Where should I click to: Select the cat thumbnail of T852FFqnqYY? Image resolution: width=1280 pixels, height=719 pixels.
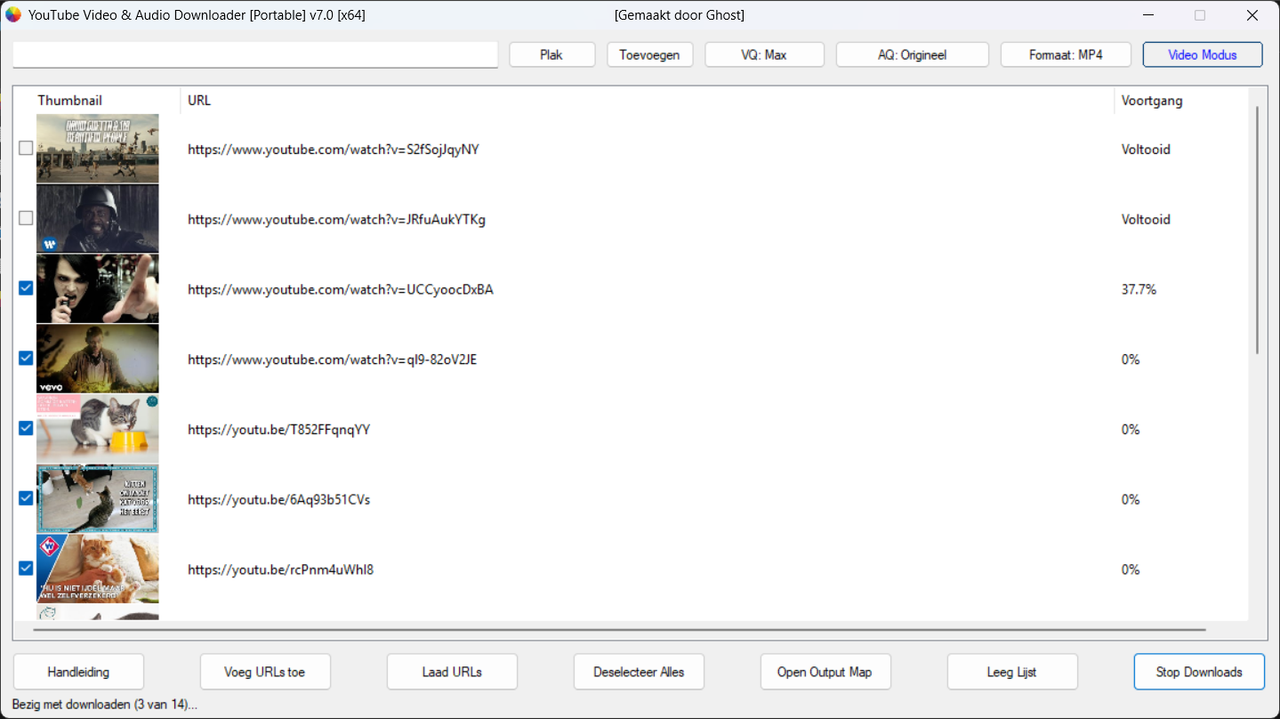click(97, 429)
